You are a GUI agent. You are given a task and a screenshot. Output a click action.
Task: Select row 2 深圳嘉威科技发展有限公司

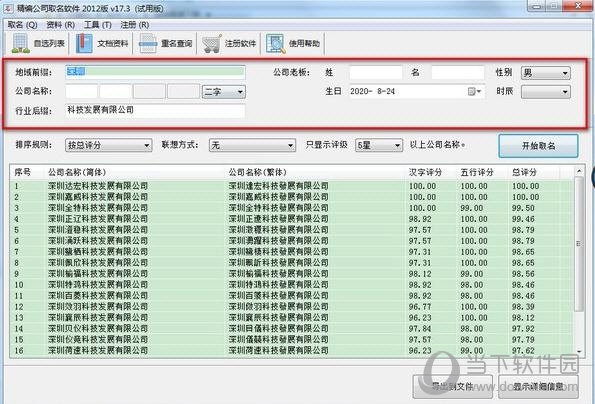coord(292,197)
